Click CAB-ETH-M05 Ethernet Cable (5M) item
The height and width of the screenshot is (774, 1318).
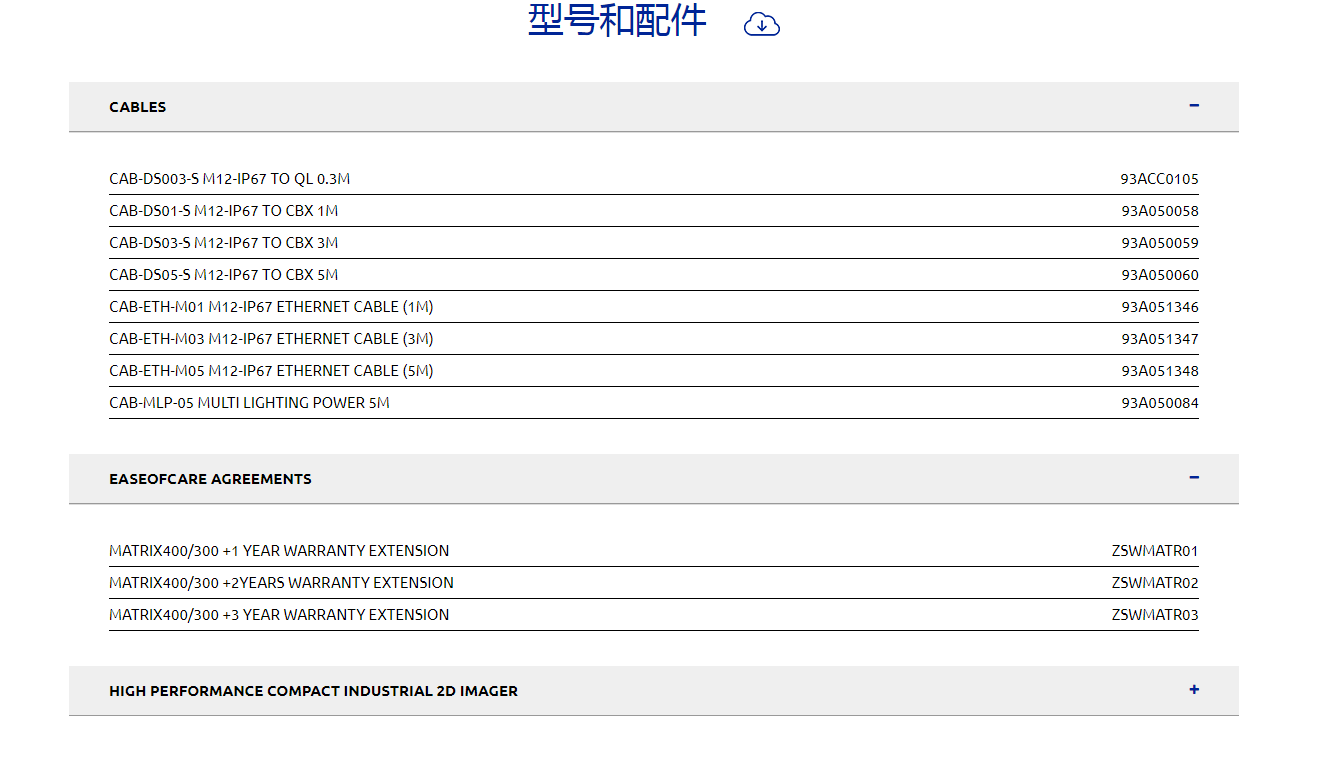271,371
